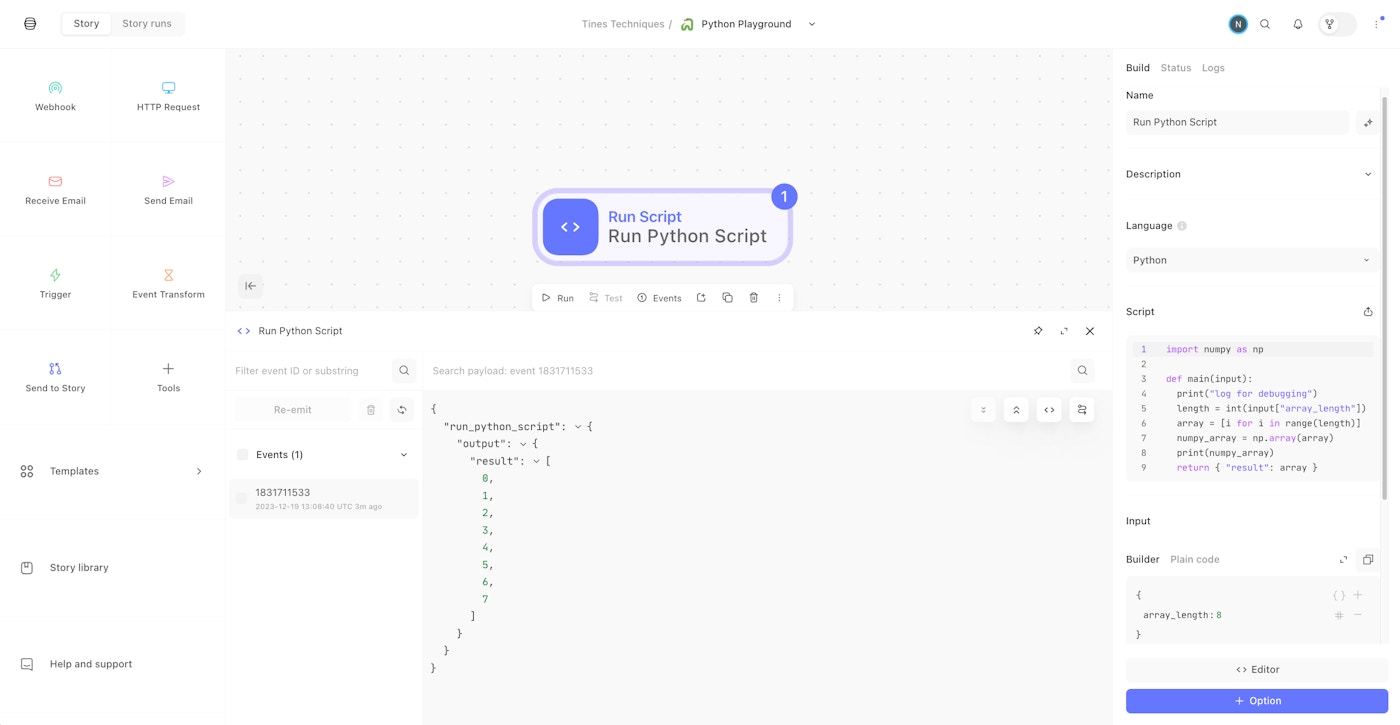Image resolution: width=1400 pixels, height=725 pixels.
Task: Collapse the Description section
Action: pyautogui.click(x=1368, y=173)
